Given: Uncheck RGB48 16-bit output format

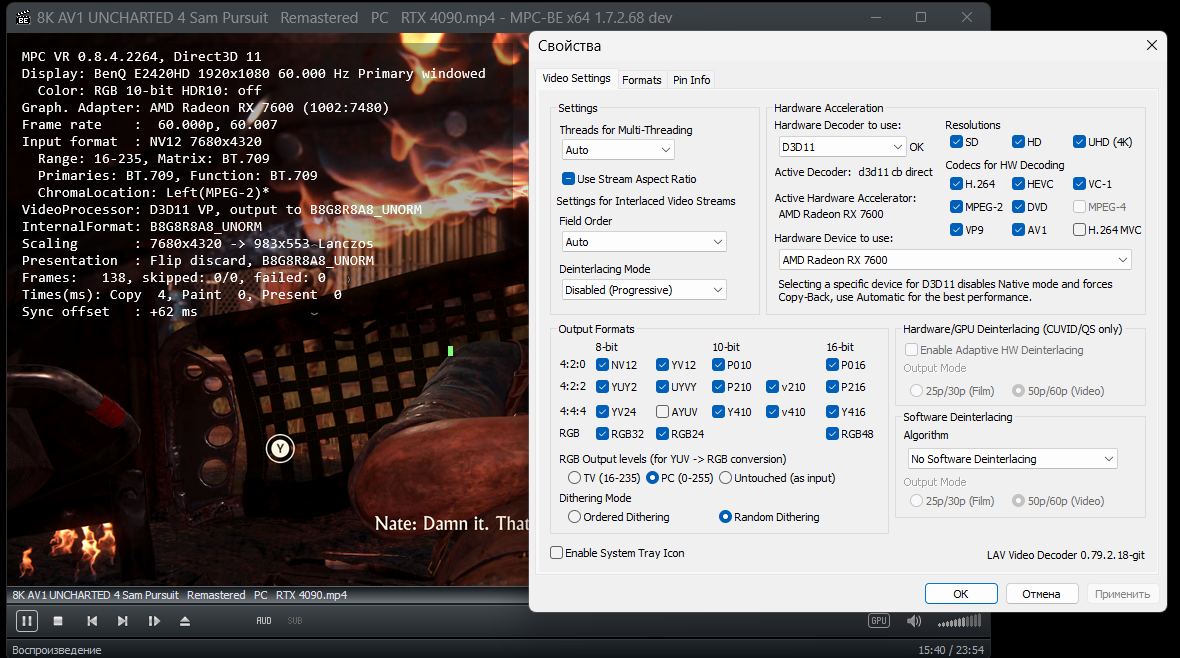Looking at the screenshot, I should [x=832, y=434].
